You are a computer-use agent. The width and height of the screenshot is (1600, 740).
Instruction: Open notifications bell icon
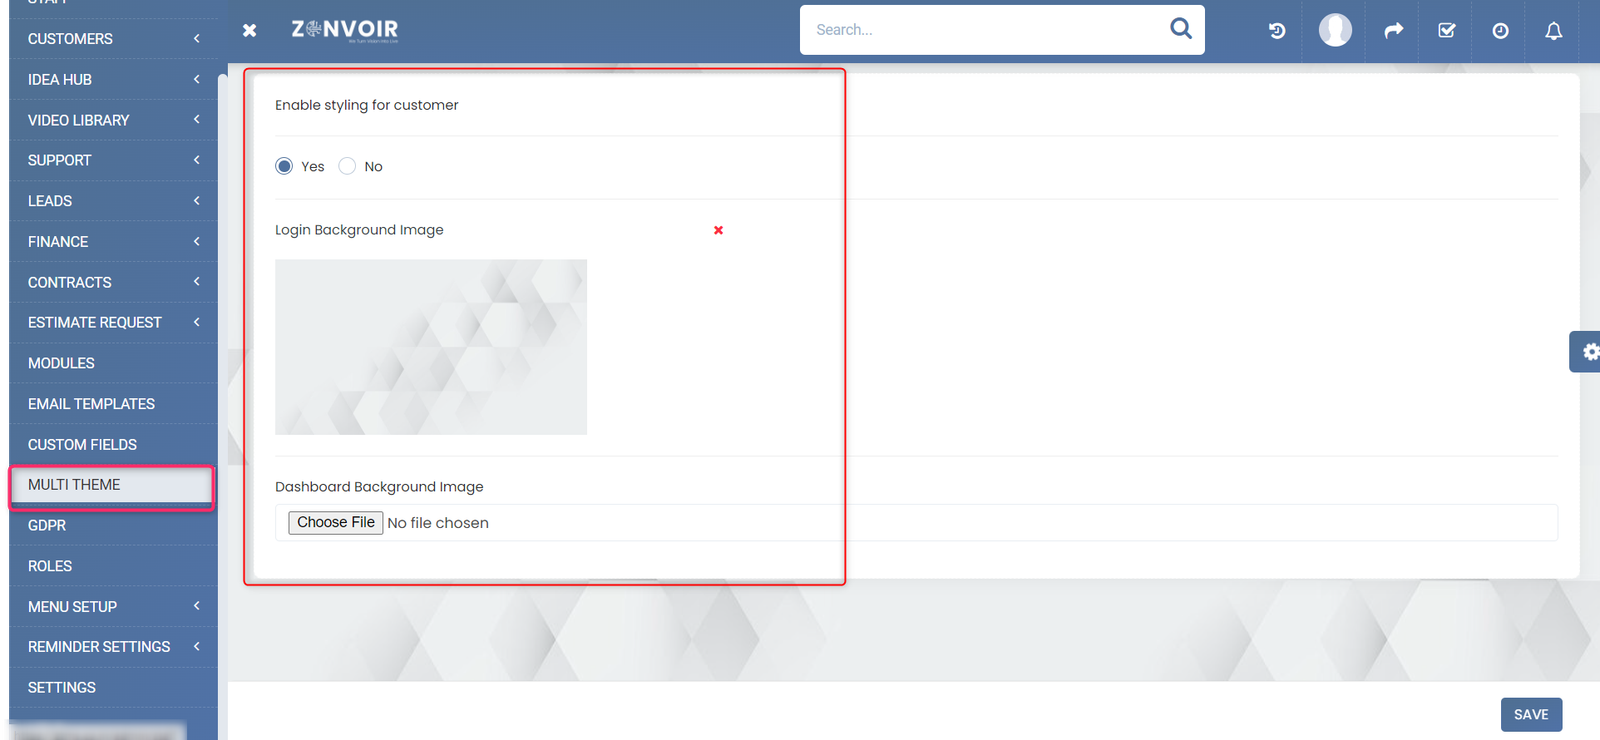[x=1553, y=31]
